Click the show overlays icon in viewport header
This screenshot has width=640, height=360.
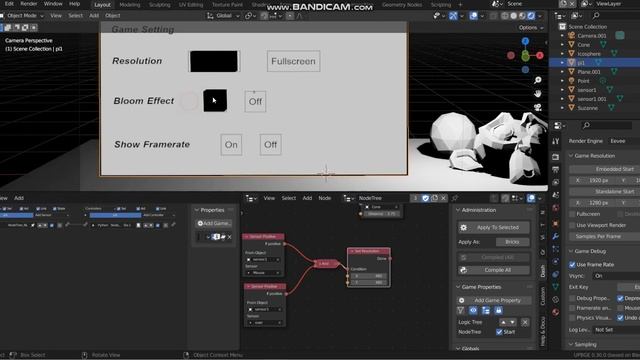[473, 16]
